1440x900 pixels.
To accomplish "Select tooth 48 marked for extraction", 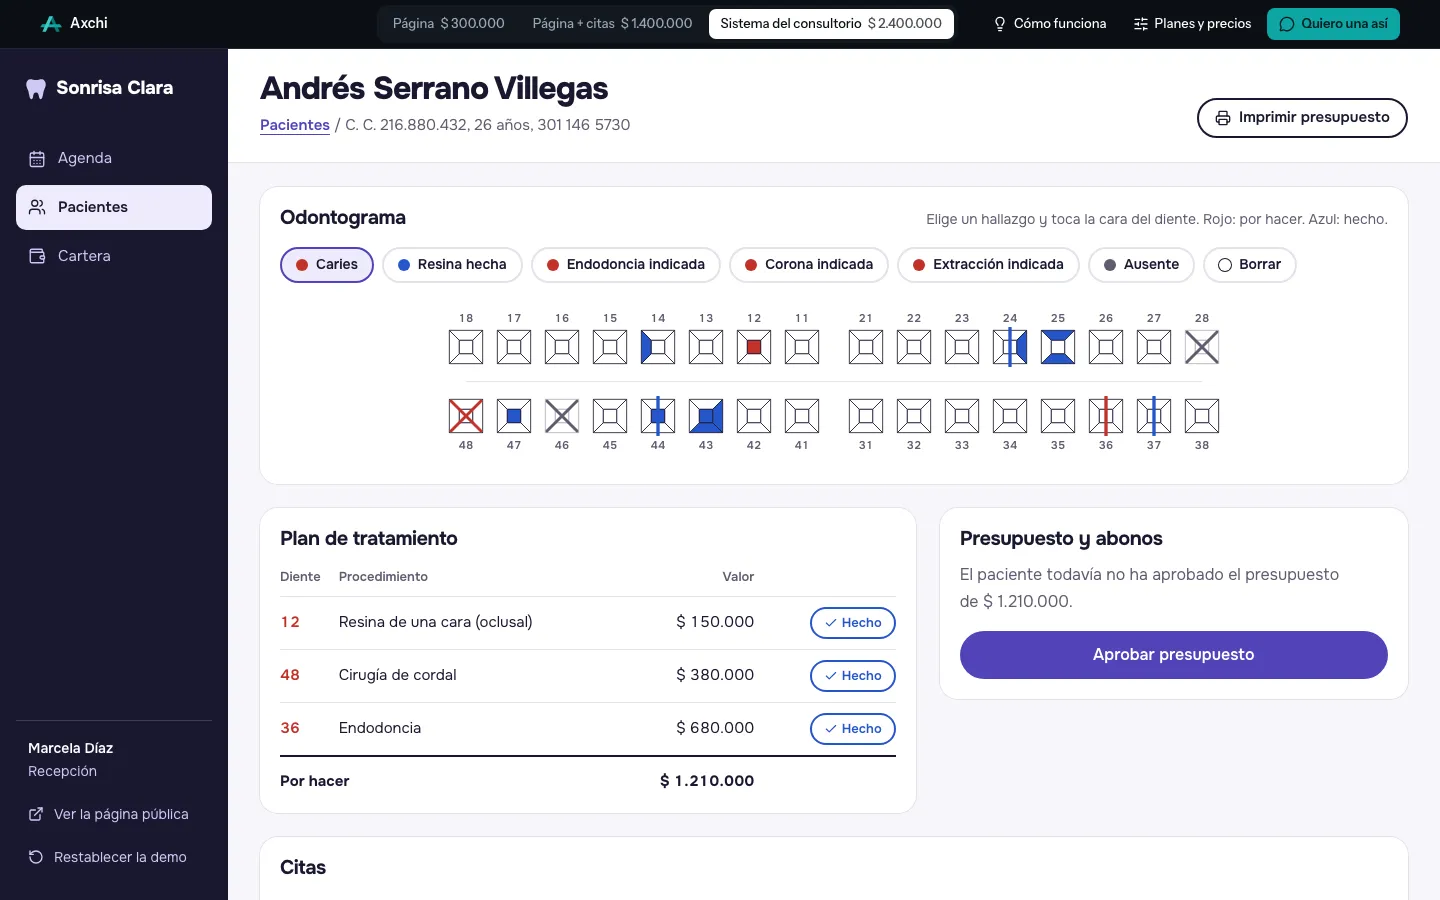I will point(466,416).
